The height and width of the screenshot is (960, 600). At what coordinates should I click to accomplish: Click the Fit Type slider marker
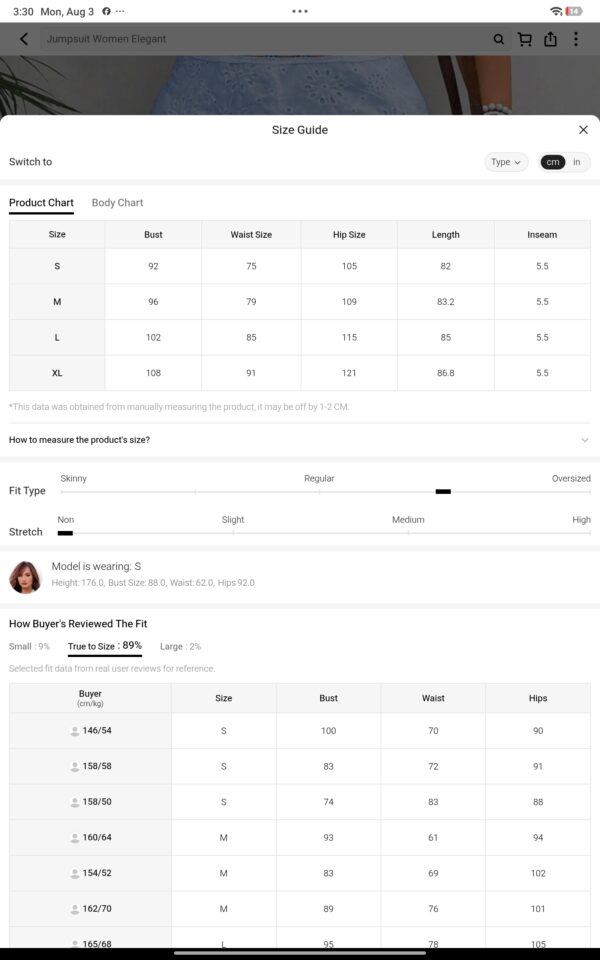click(443, 492)
